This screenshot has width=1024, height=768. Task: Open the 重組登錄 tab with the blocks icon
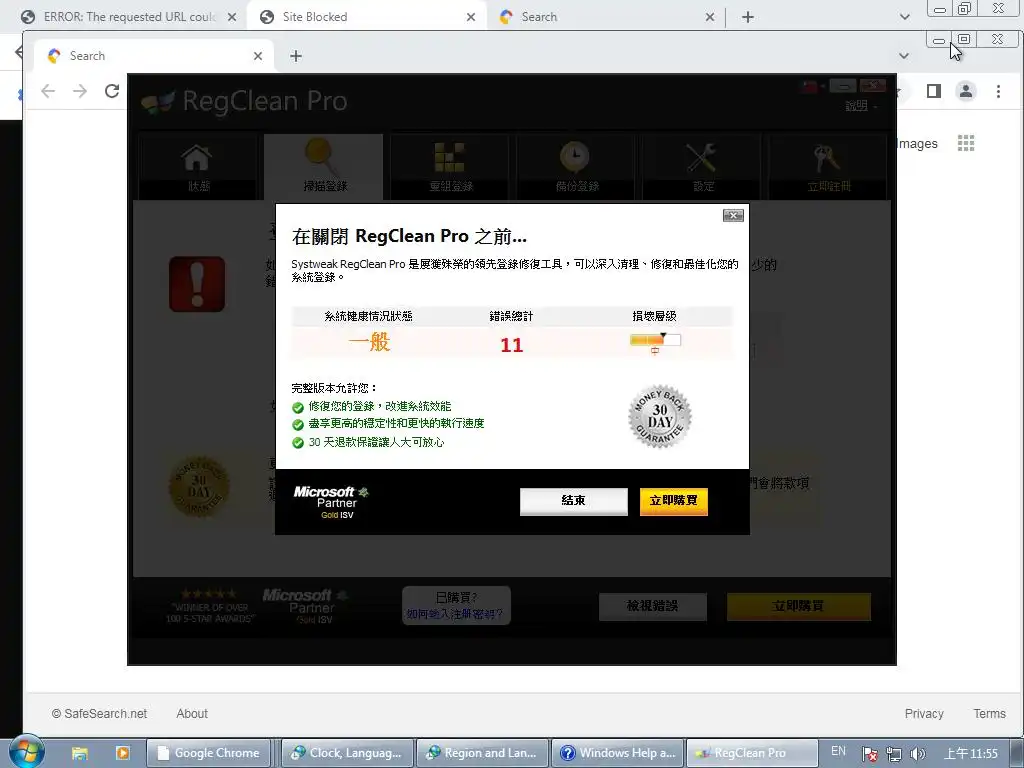(x=450, y=167)
